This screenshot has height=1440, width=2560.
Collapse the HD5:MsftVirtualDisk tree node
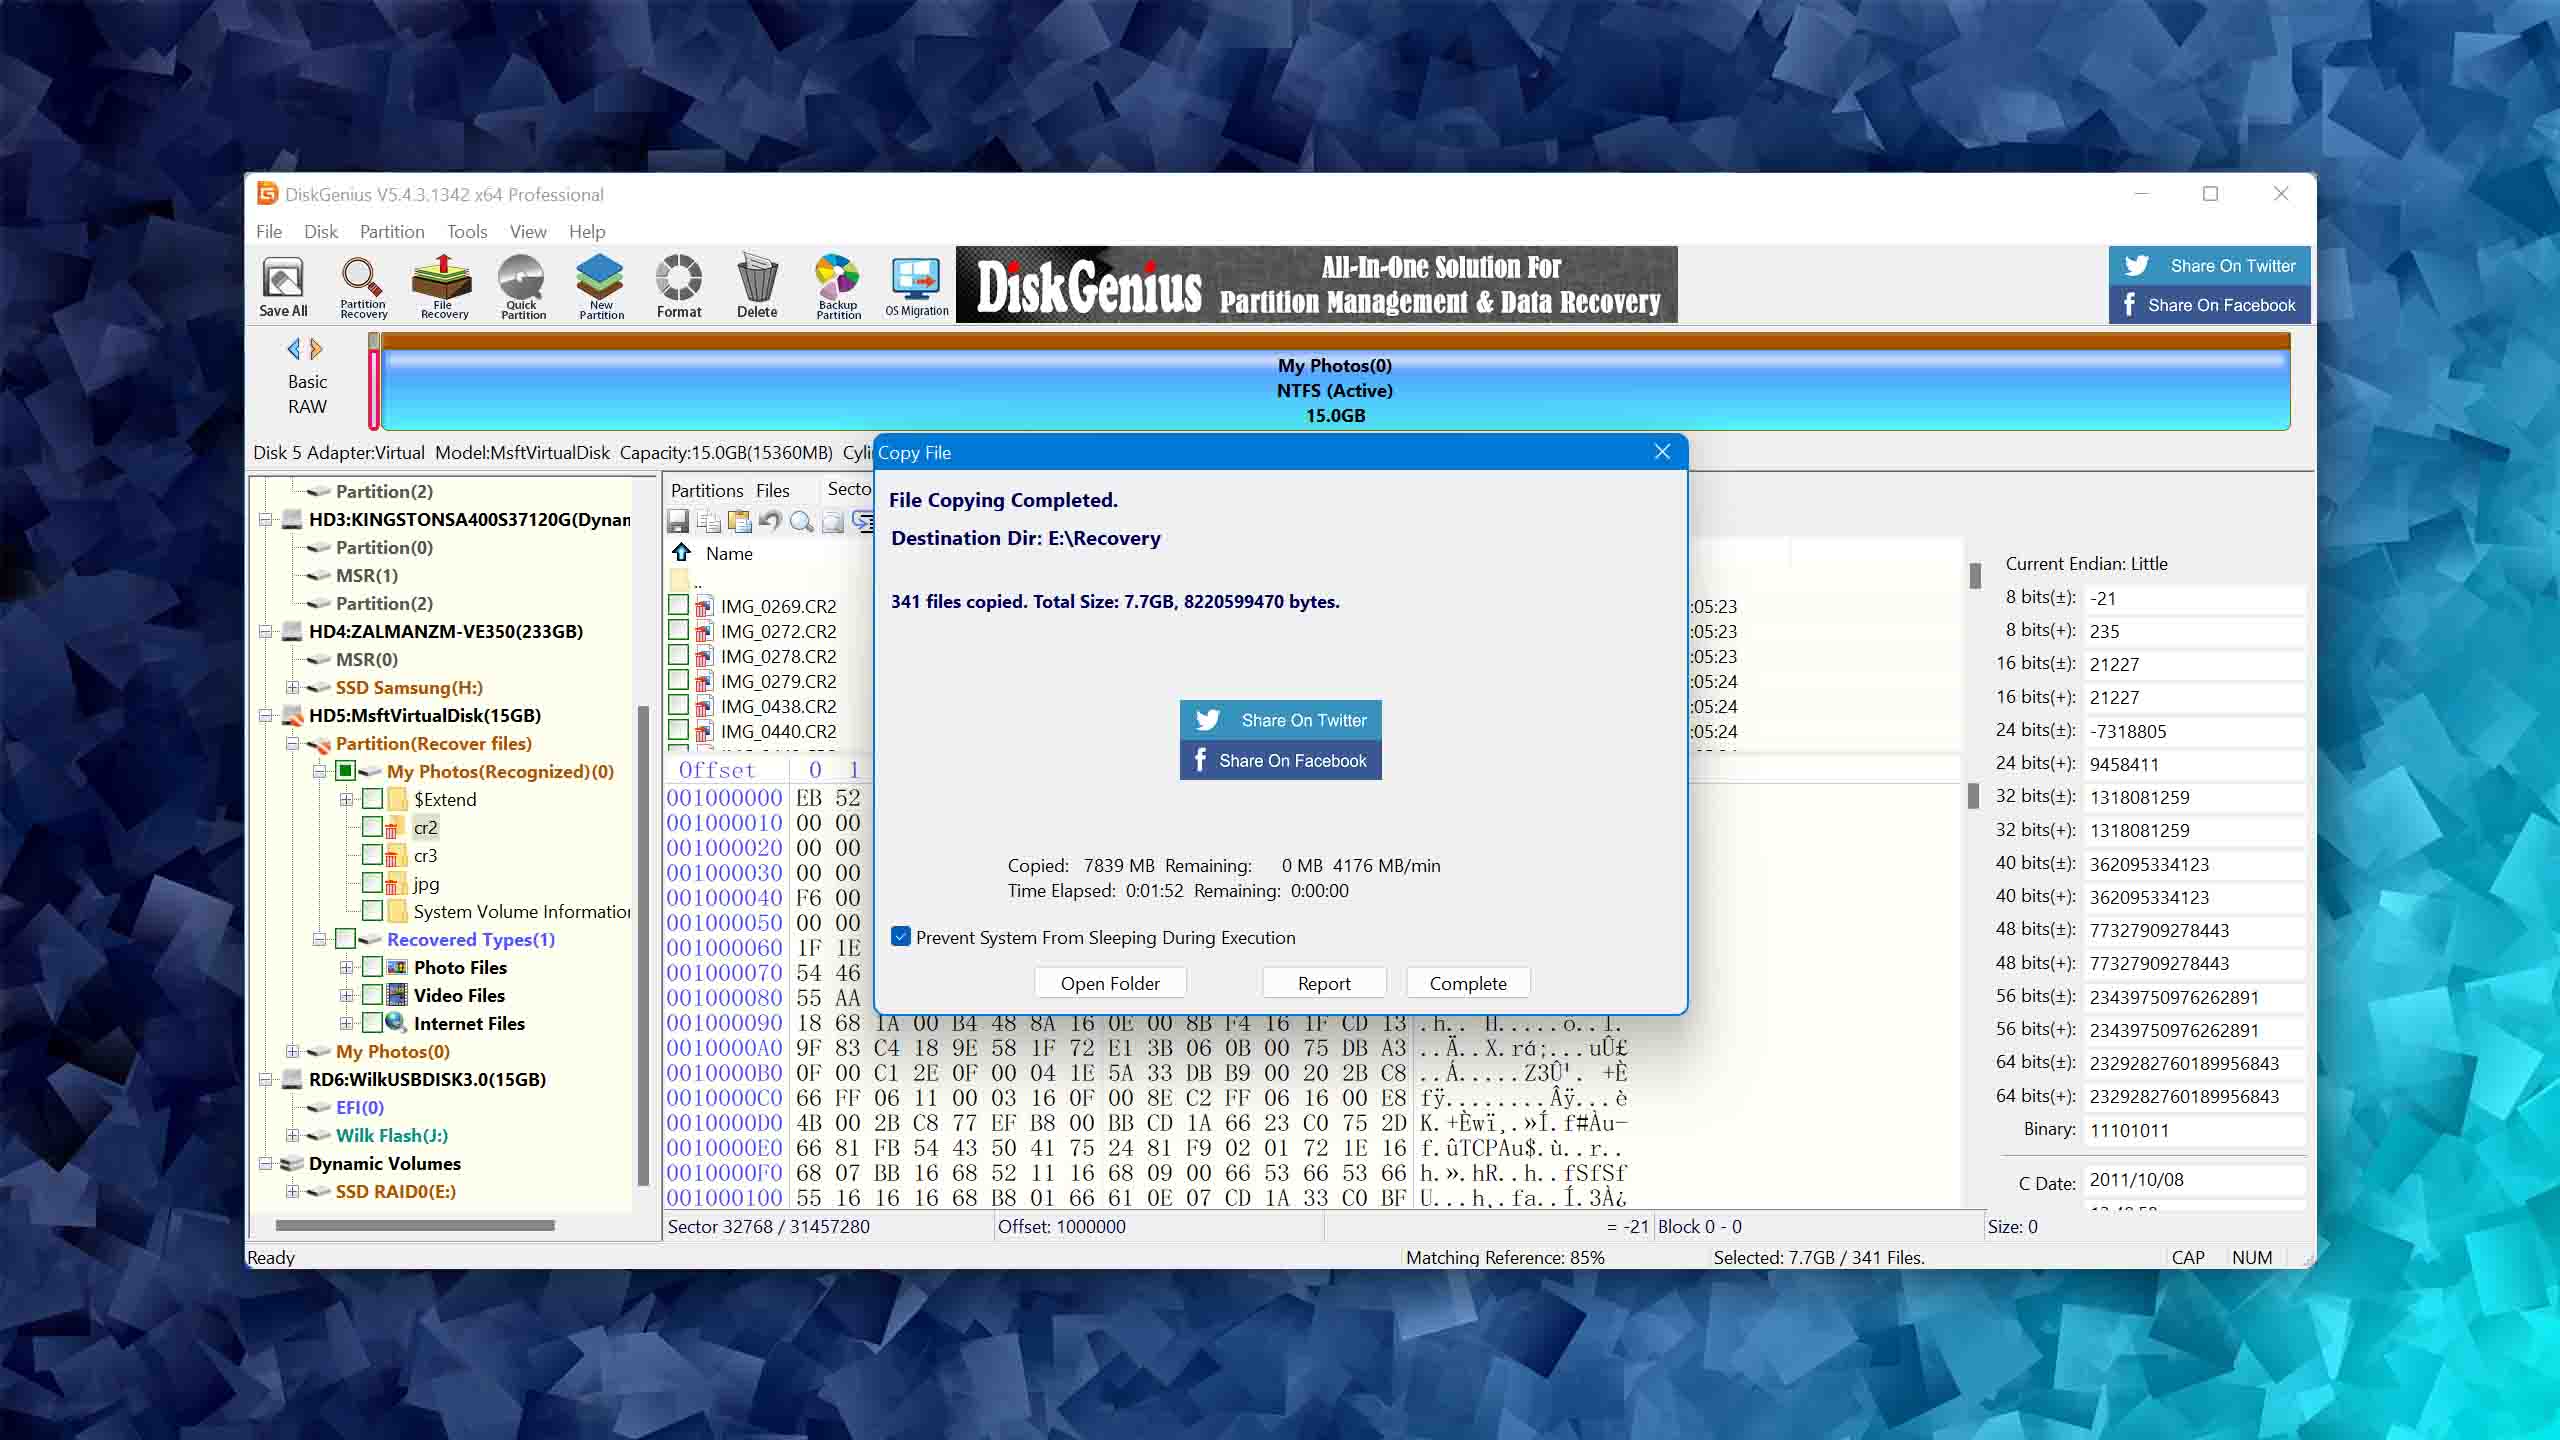[265, 715]
